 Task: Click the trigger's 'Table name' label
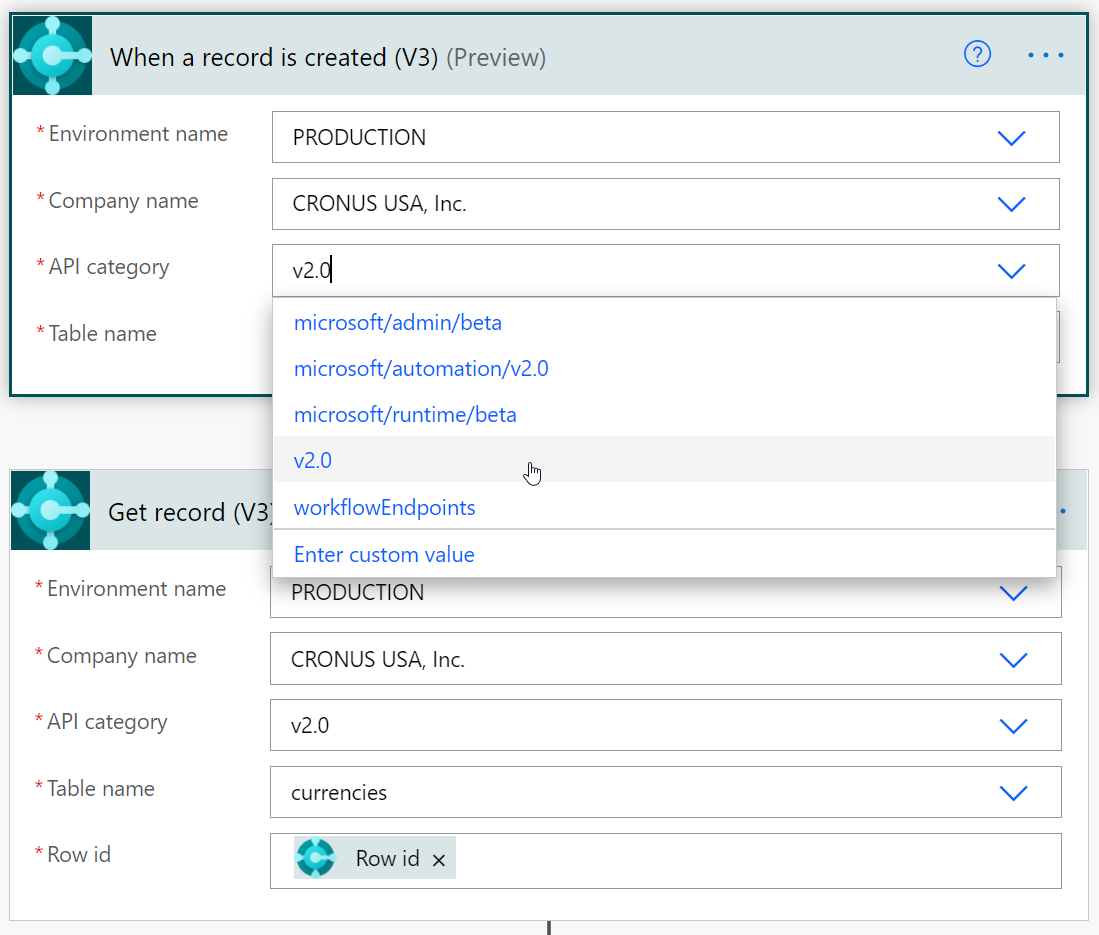(102, 334)
